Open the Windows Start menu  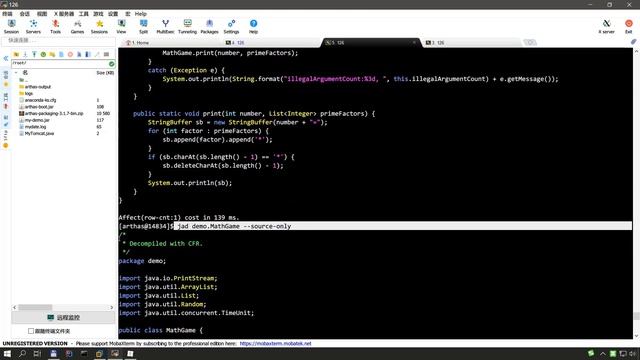[7, 353]
